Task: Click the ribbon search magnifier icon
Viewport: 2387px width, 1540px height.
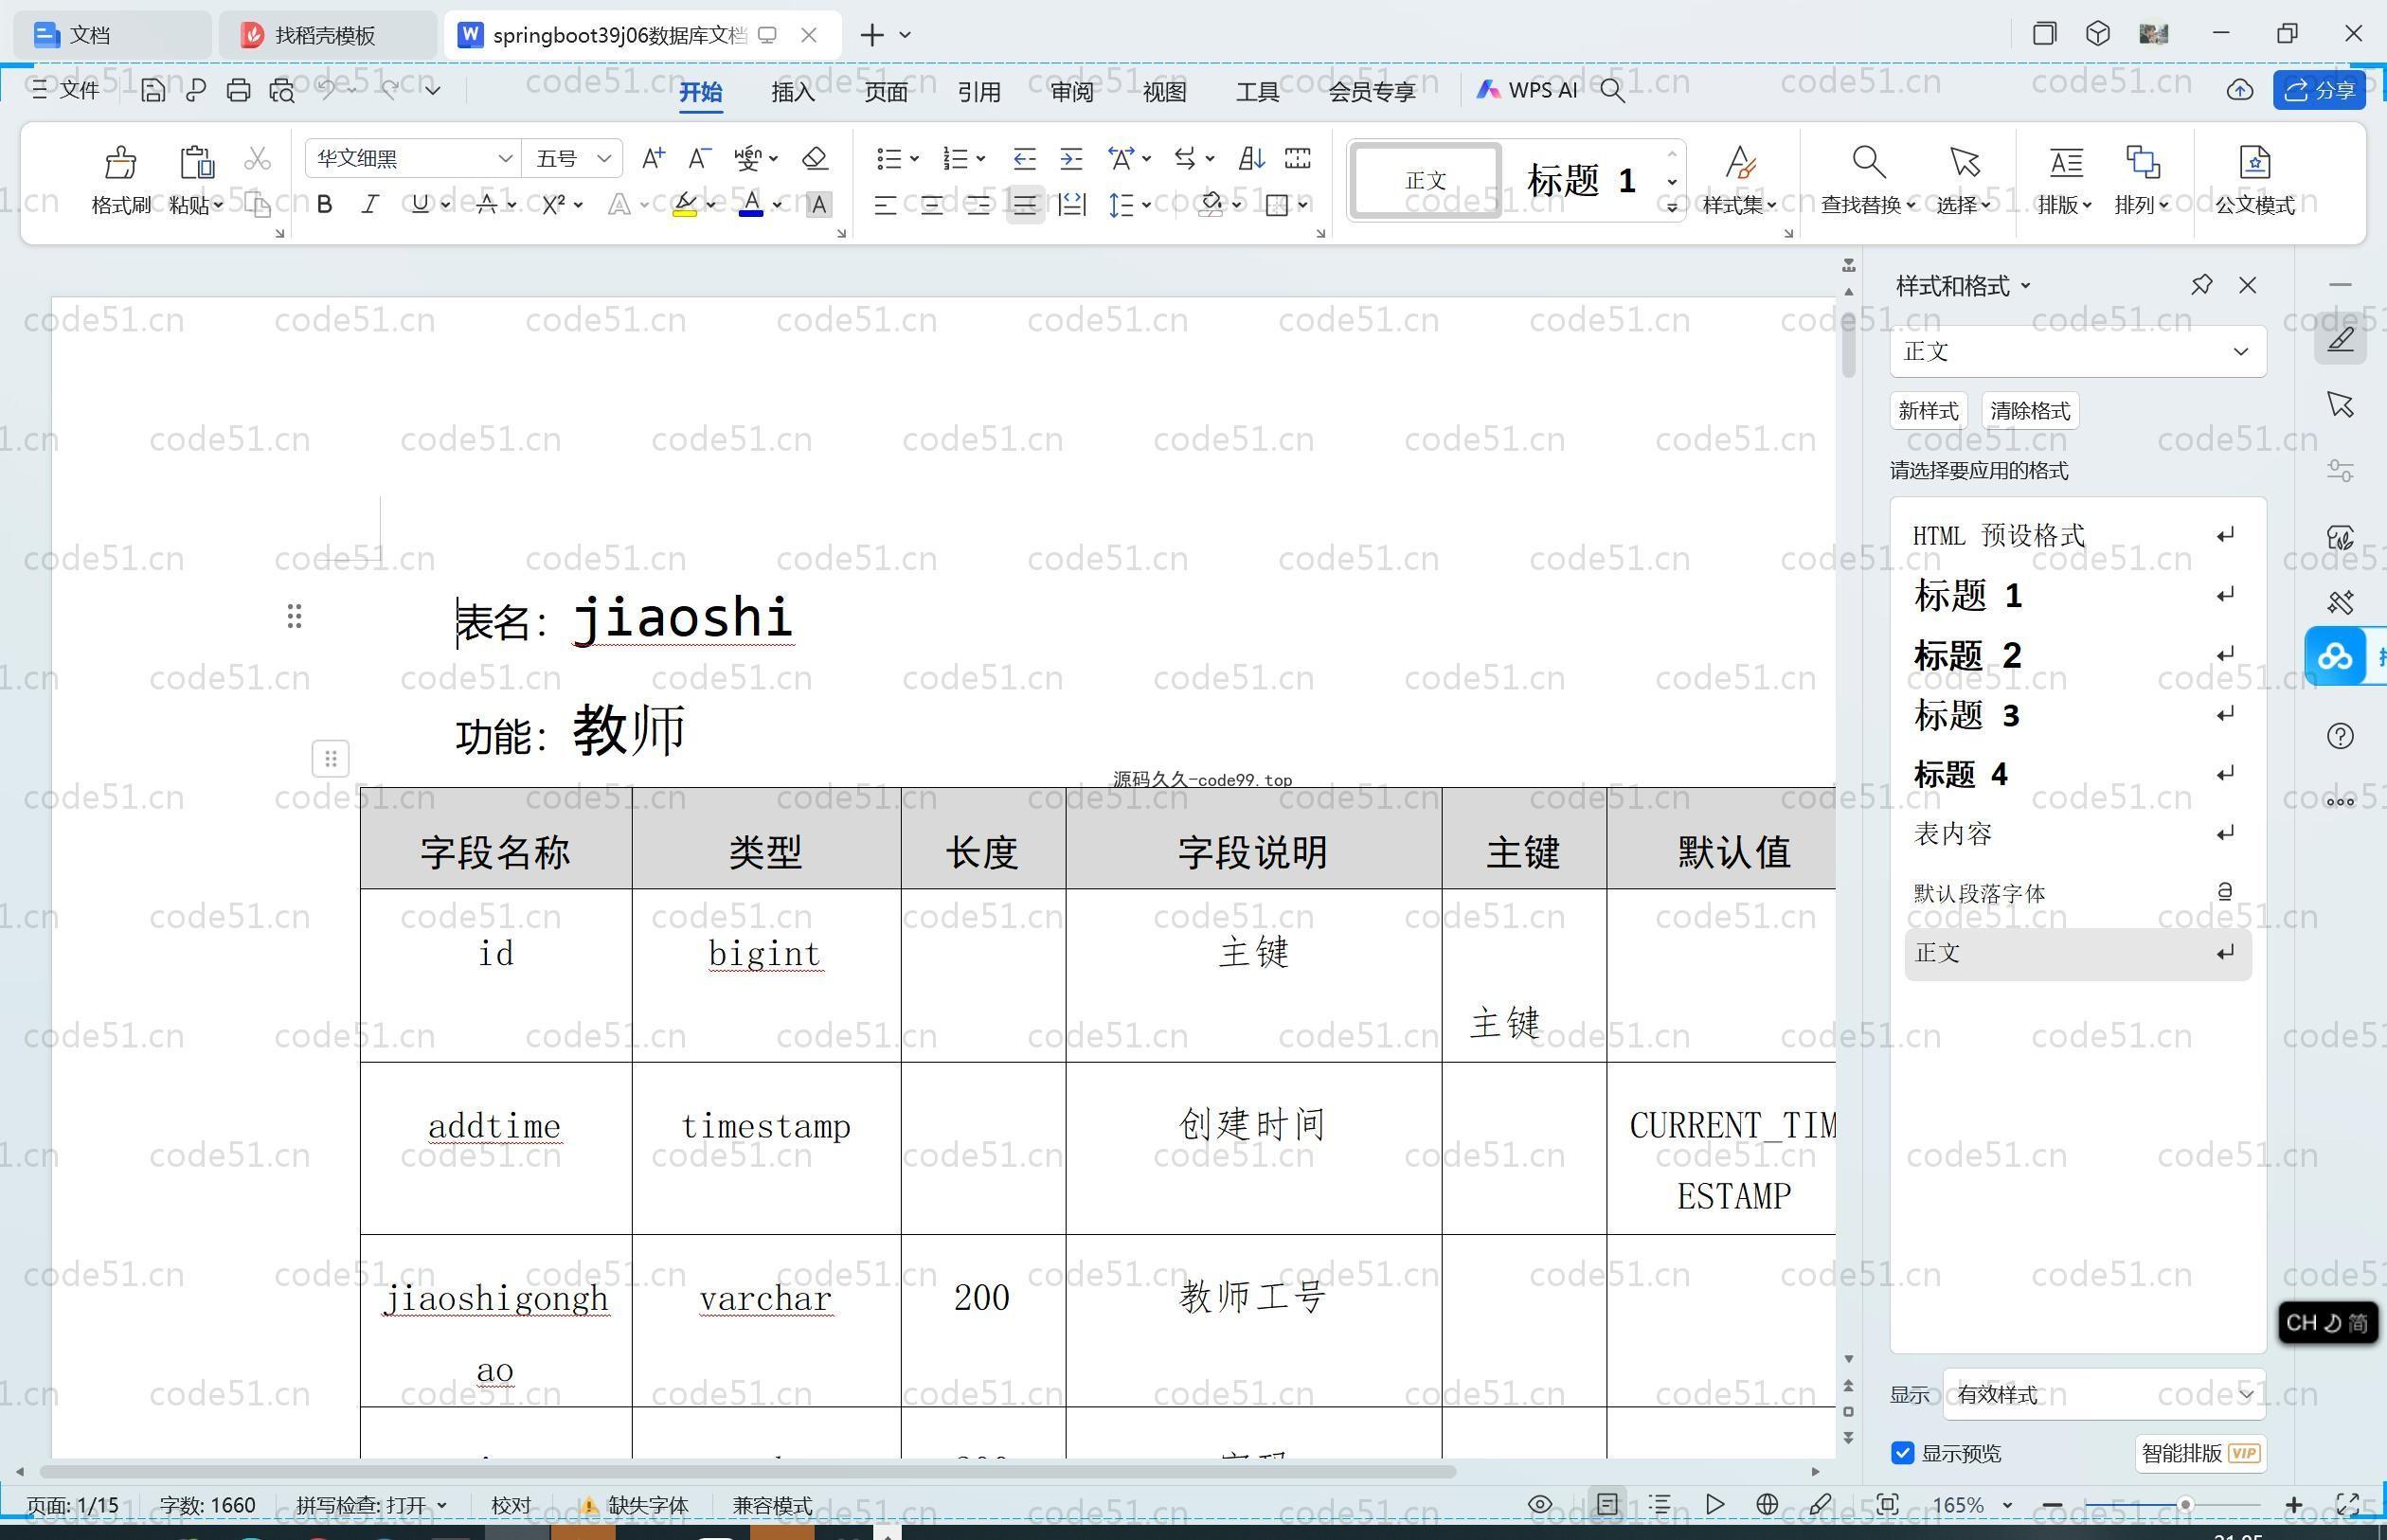Action: tap(1612, 91)
